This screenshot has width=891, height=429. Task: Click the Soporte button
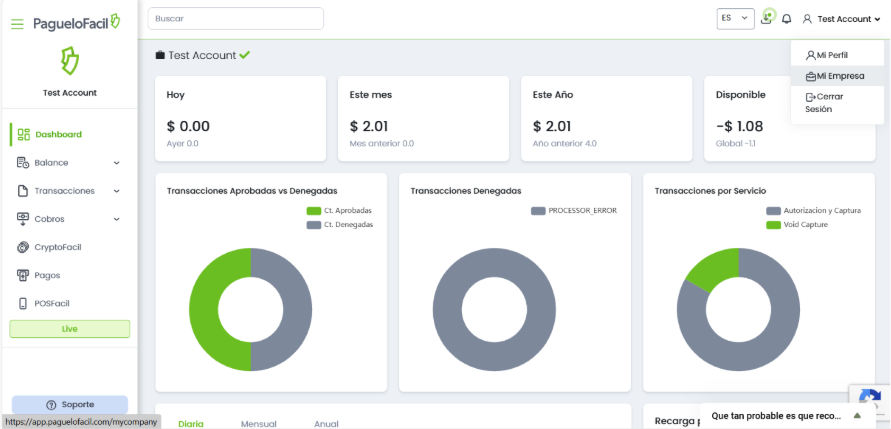tap(70, 404)
